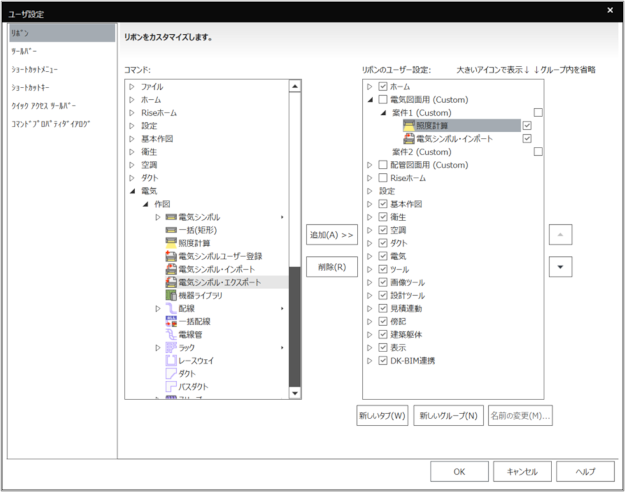Select the 機器ライブラリ icon
The width and height of the screenshot is (625, 492).
[171, 296]
